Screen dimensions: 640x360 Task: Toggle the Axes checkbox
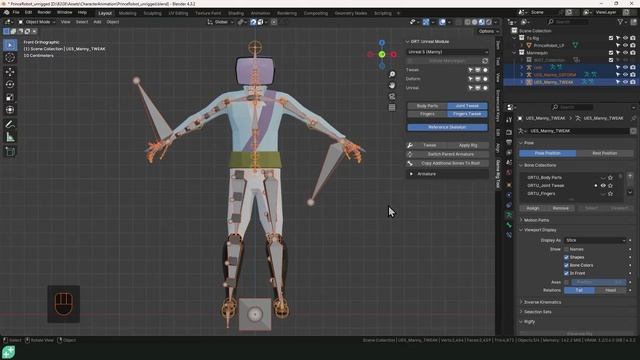pos(566,282)
